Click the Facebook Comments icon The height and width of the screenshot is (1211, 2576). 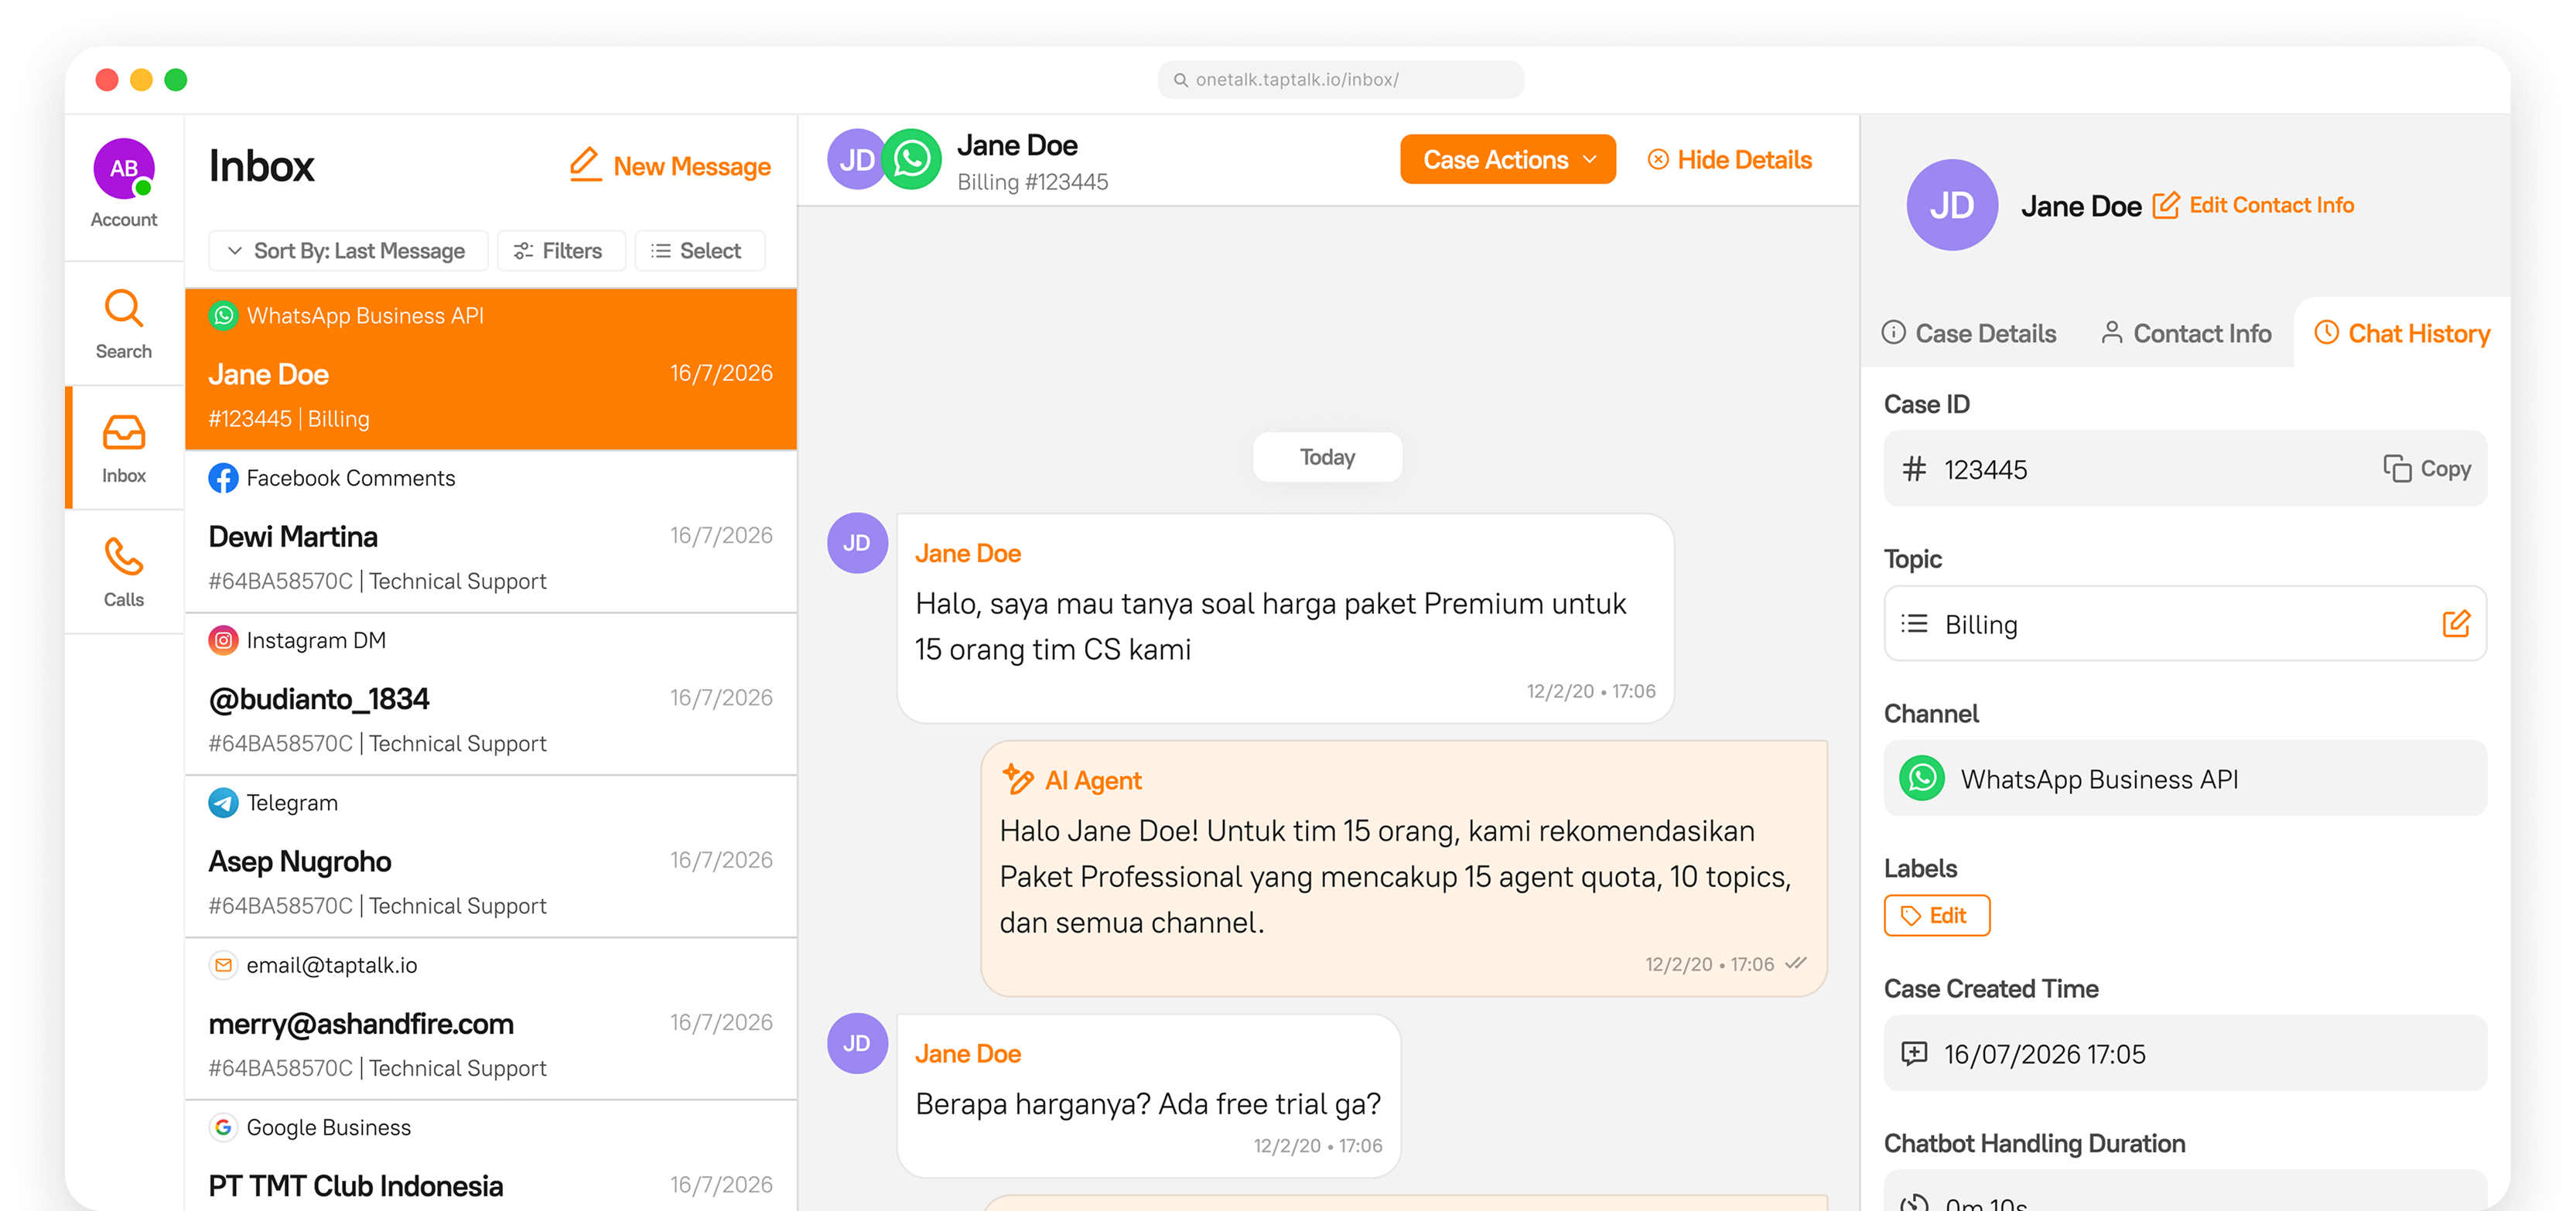point(223,478)
